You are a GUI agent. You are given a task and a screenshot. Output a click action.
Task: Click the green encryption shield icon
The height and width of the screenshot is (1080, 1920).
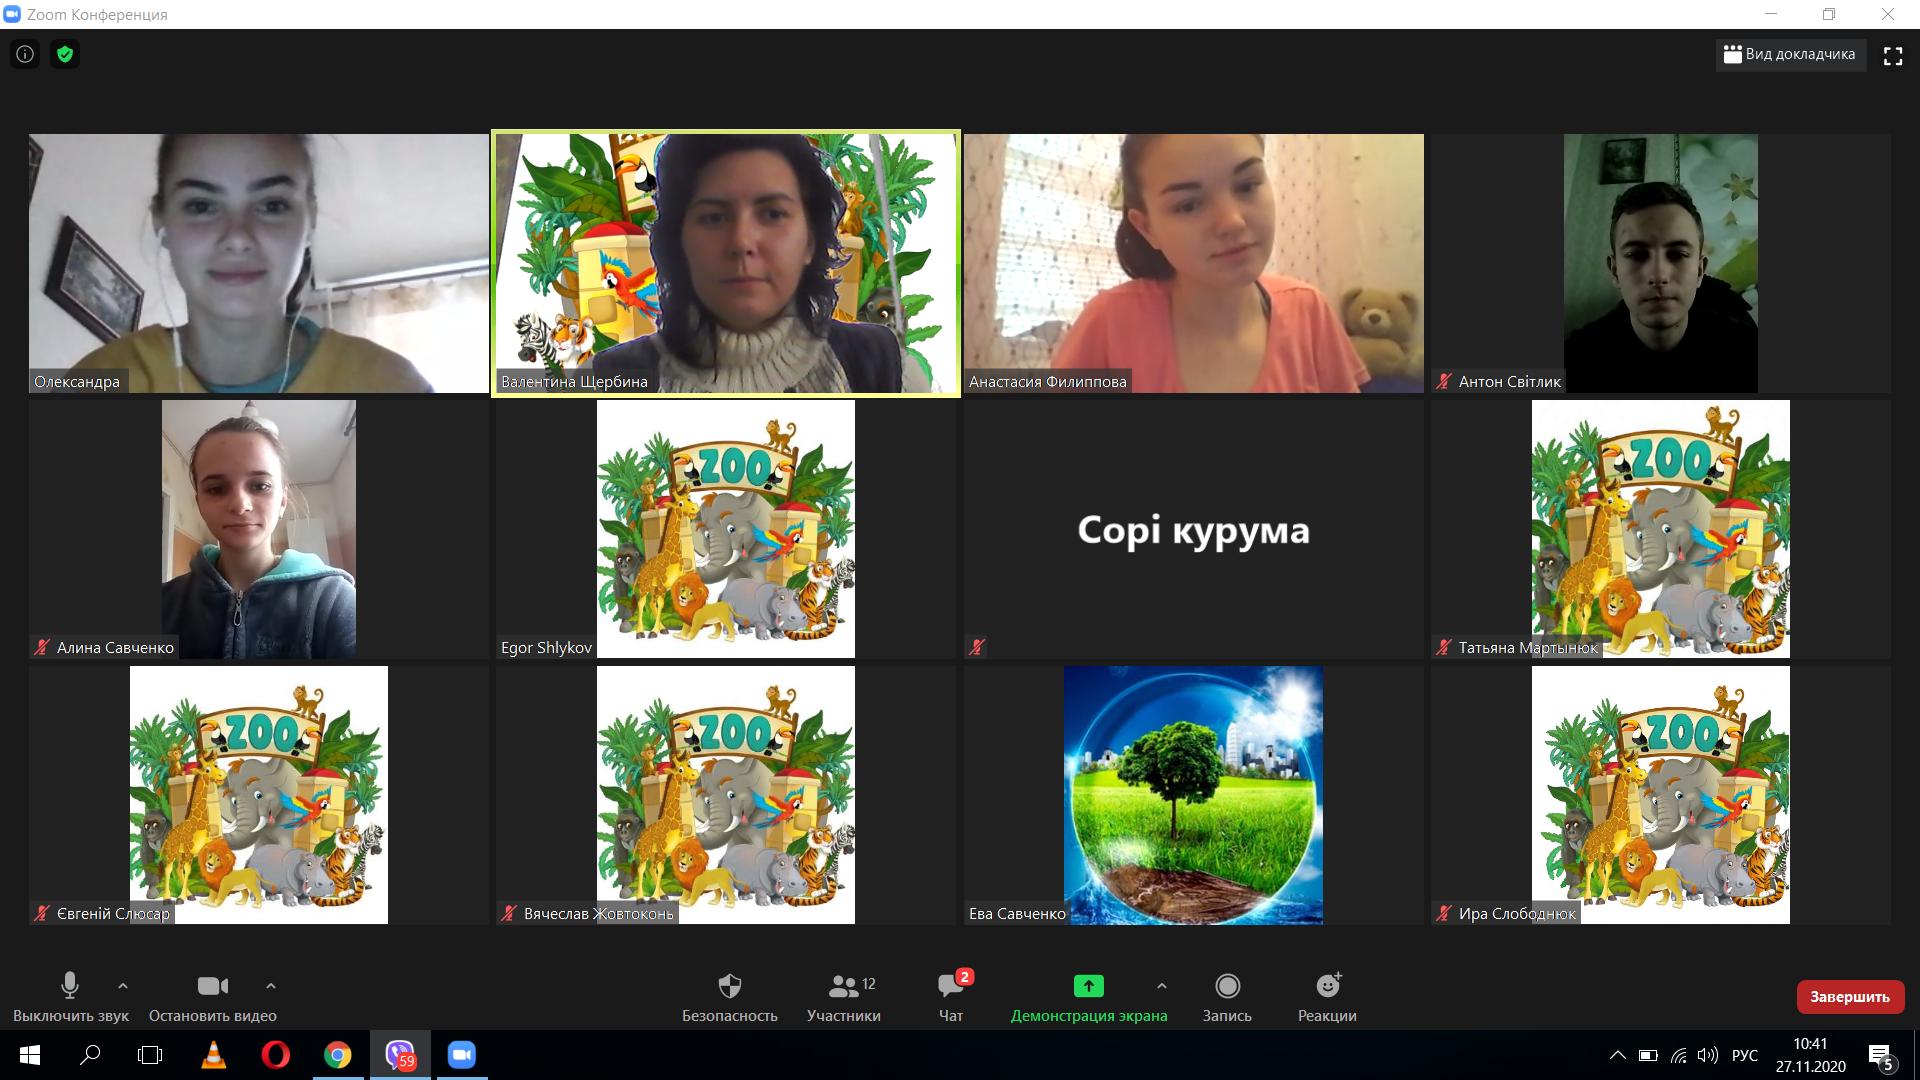click(65, 54)
